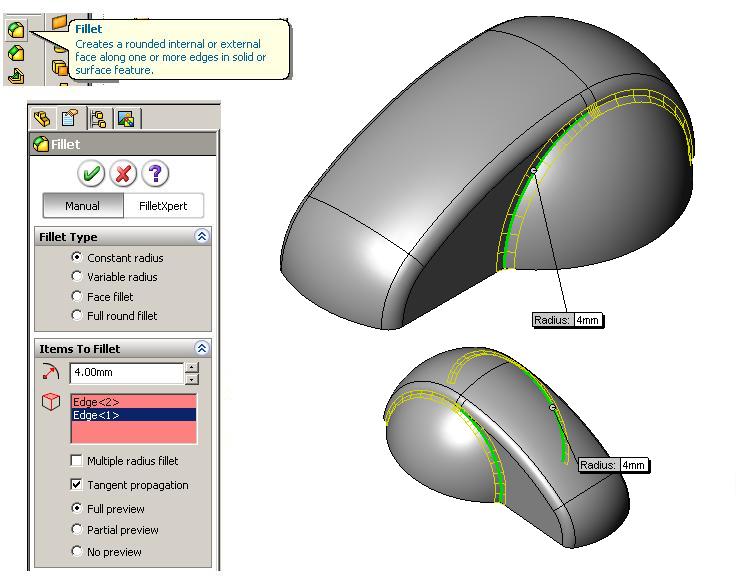Screen dimensions: 738x576
Task: Click the radius icon beside 4.00mm field
Action: [51, 372]
